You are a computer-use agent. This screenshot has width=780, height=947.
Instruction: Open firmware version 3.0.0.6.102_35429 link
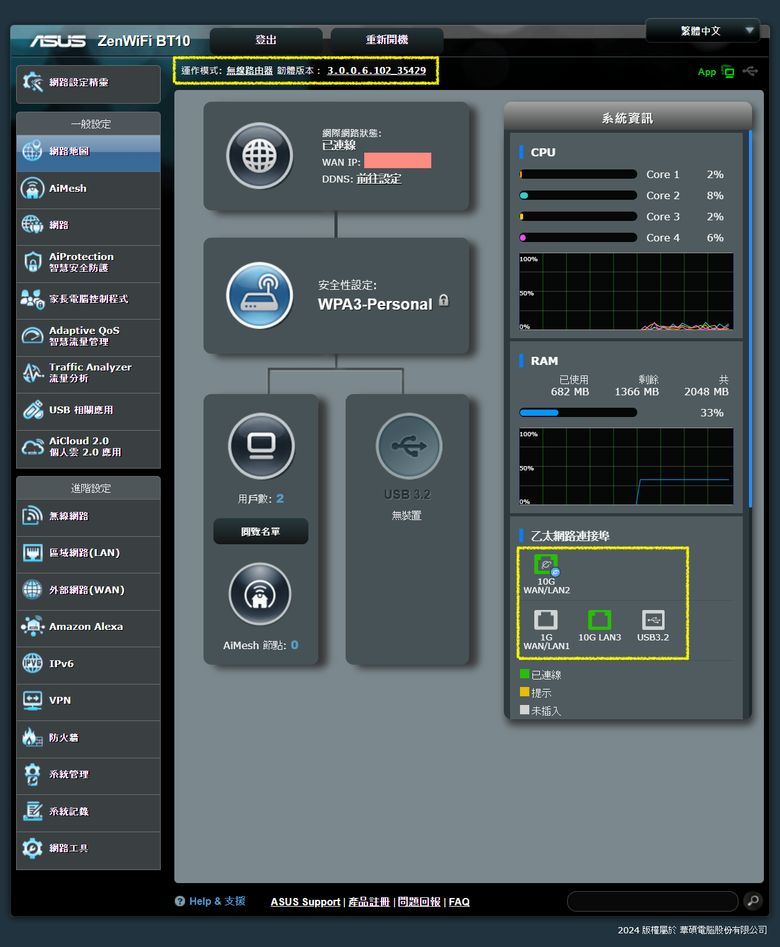click(x=376, y=71)
